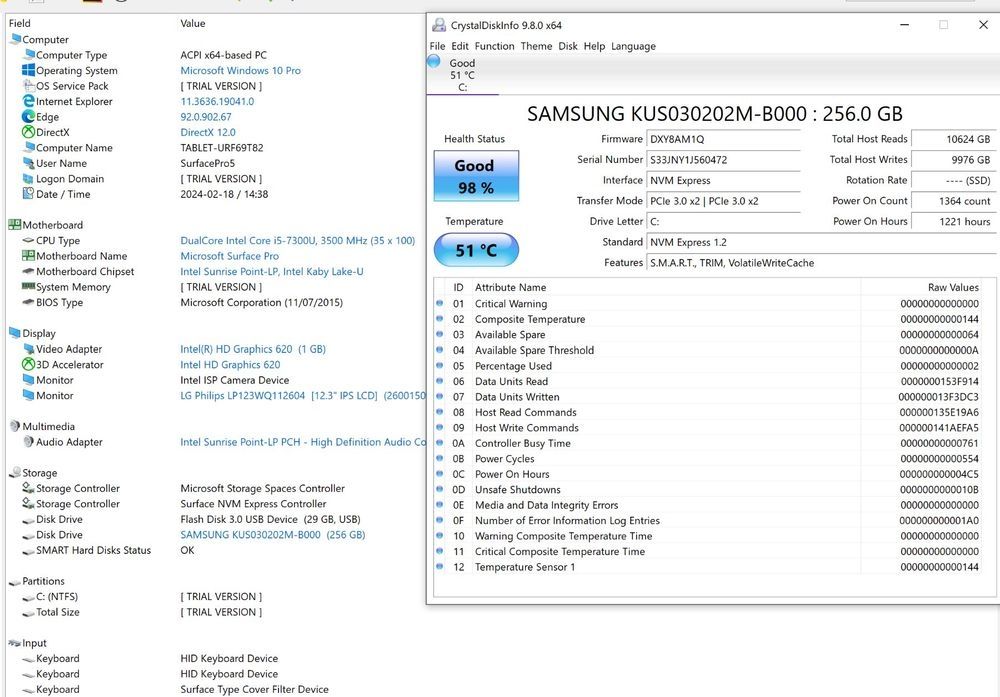Click the Attribute Name column header
Image resolution: width=1000 pixels, height=697 pixels.
510,288
